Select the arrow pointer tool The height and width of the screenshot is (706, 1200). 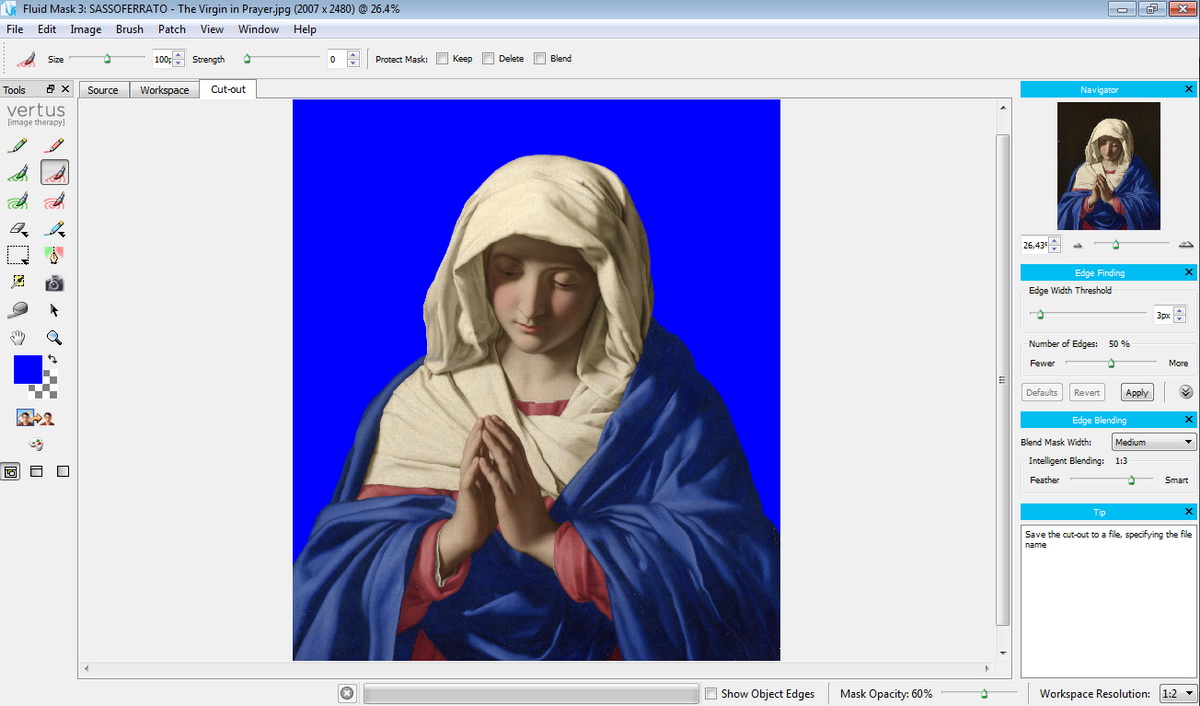(55, 310)
